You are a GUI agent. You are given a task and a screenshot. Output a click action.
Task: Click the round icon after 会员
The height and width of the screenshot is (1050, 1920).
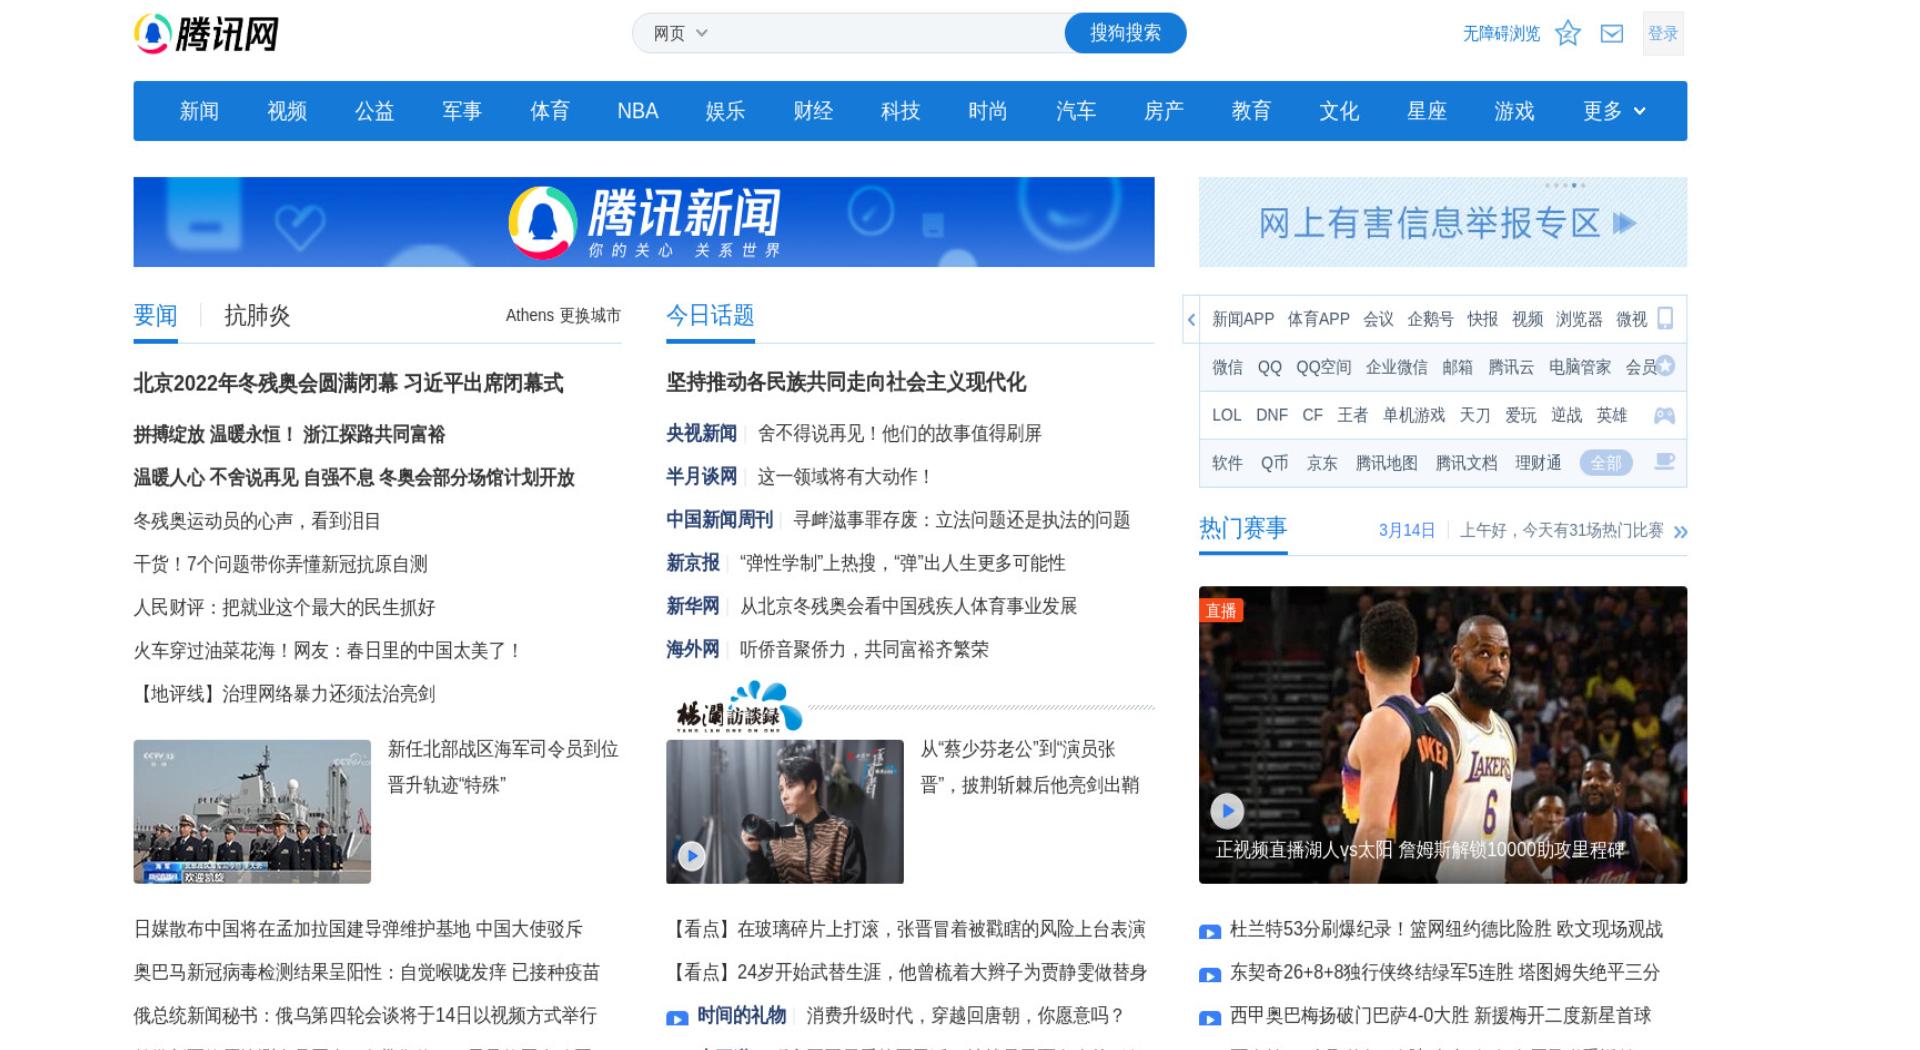click(1665, 366)
